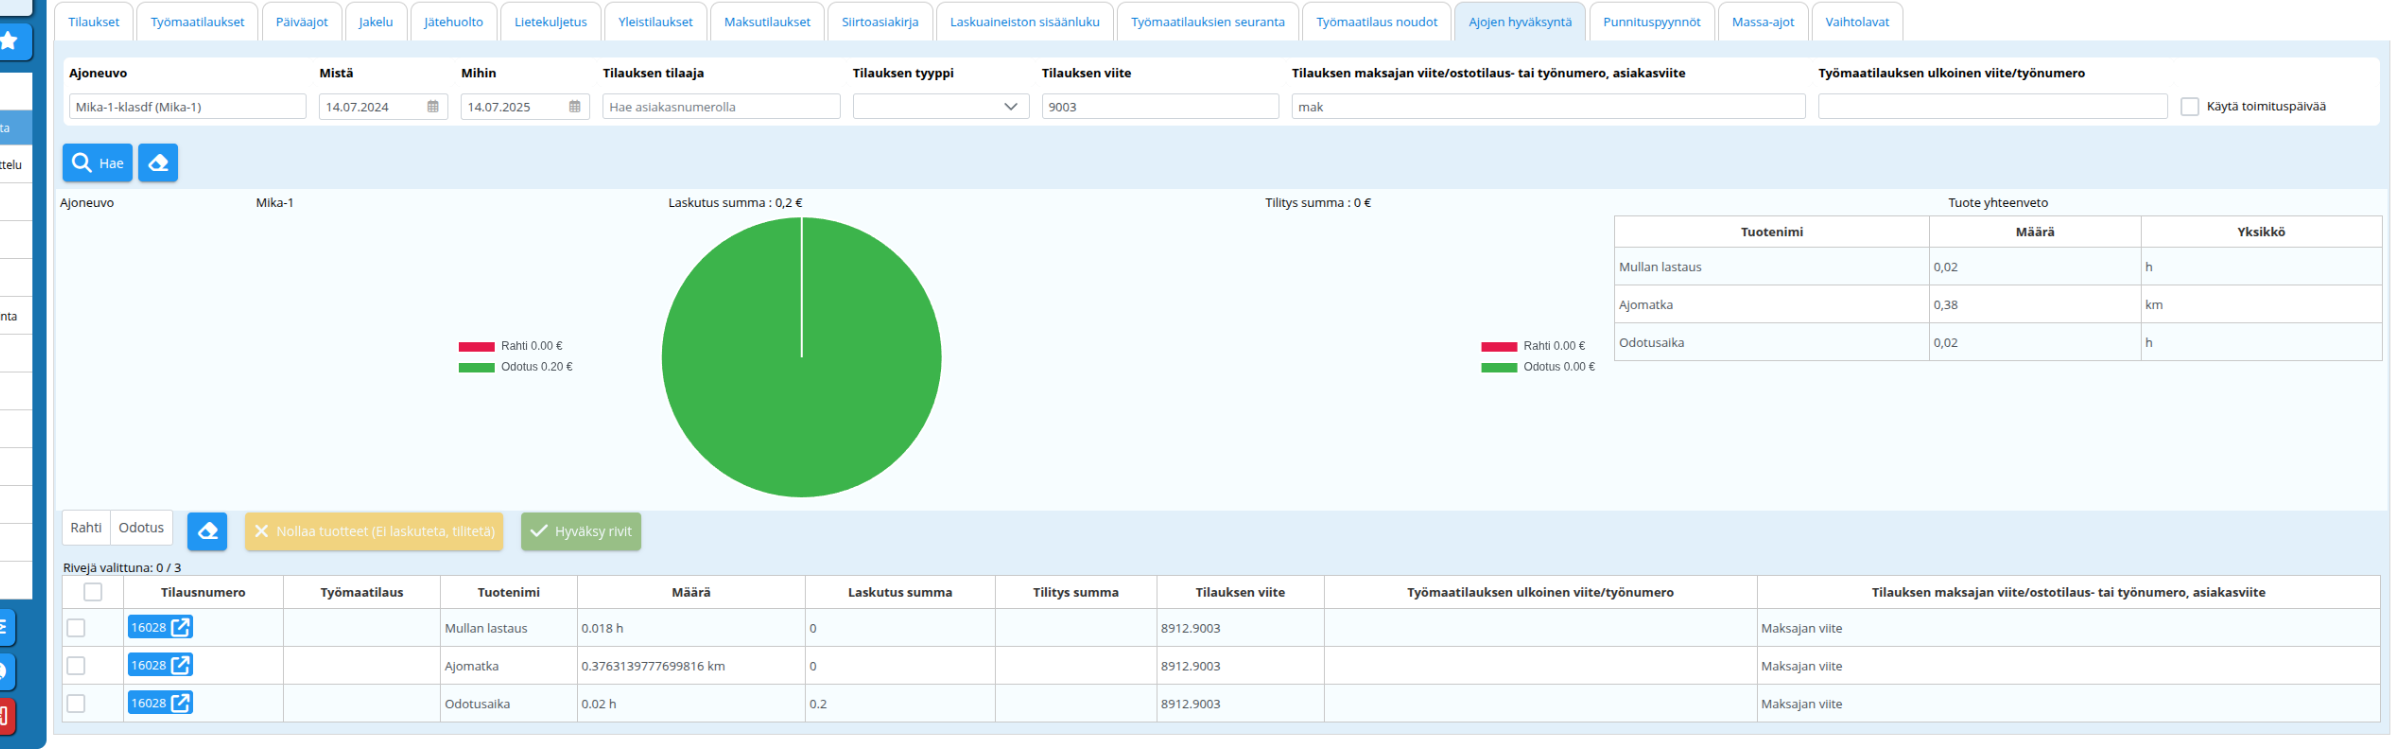Open the calendar picker for Mihin date
2392x751 pixels.
pyautogui.click(x=575, y=107)
